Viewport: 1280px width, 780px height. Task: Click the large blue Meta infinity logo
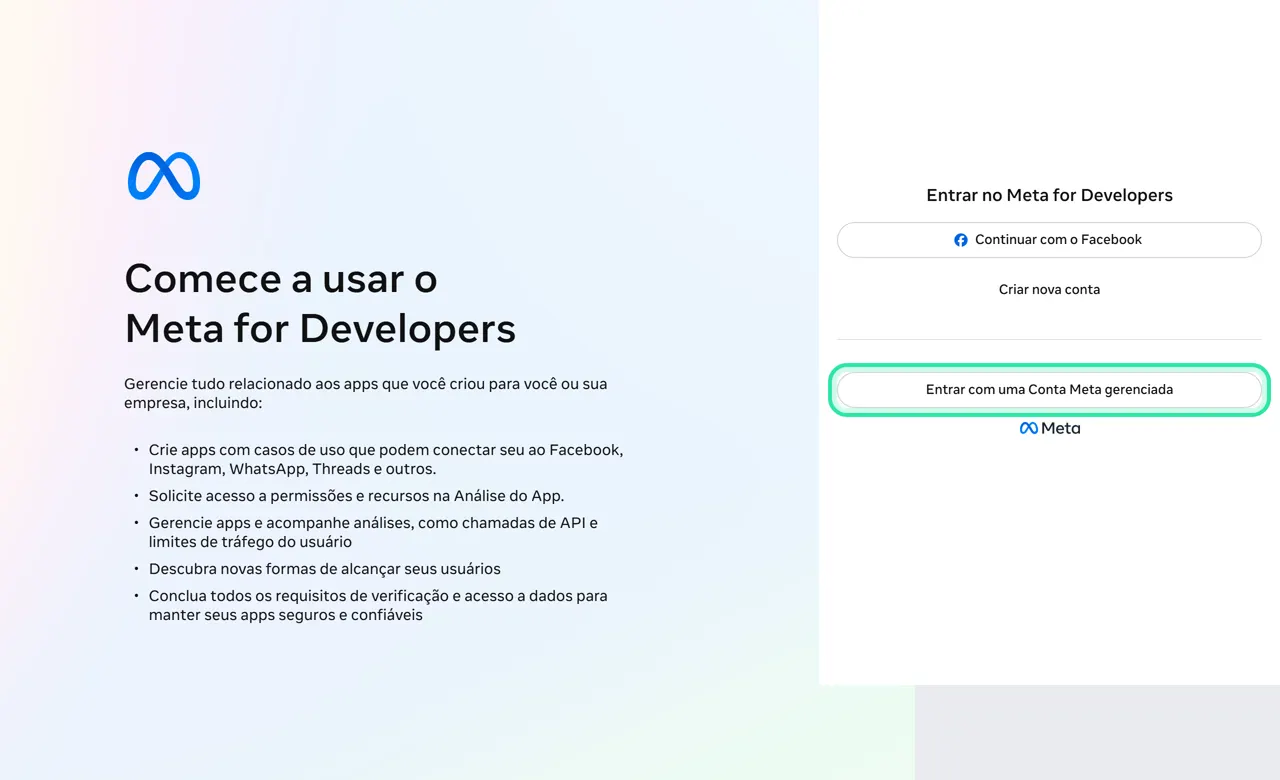[x=164, y=176]
